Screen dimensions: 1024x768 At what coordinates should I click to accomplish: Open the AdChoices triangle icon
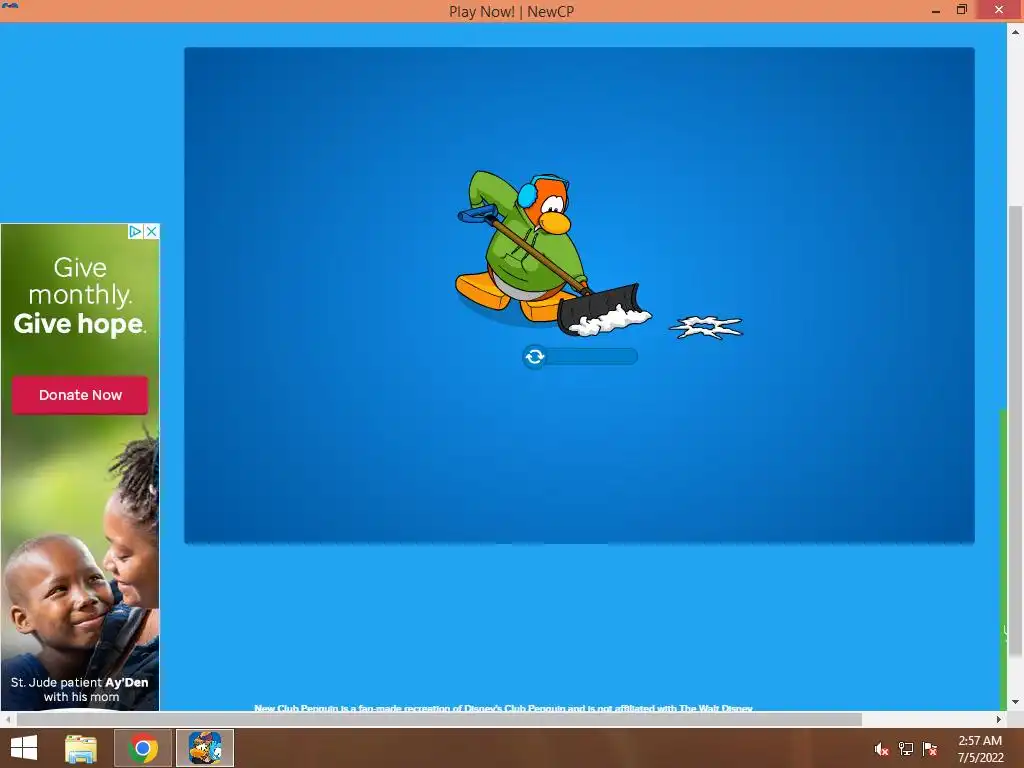(x=135, y=231)
